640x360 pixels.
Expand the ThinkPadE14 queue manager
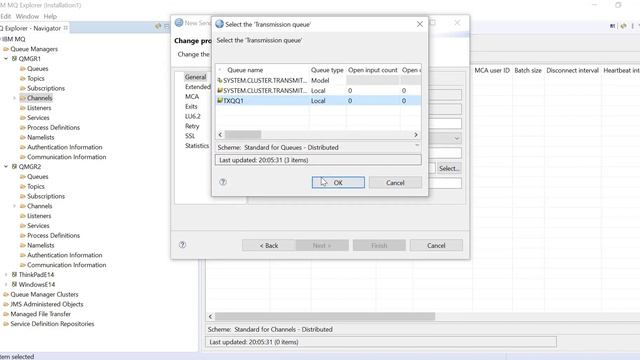click(x=6, y=274)
